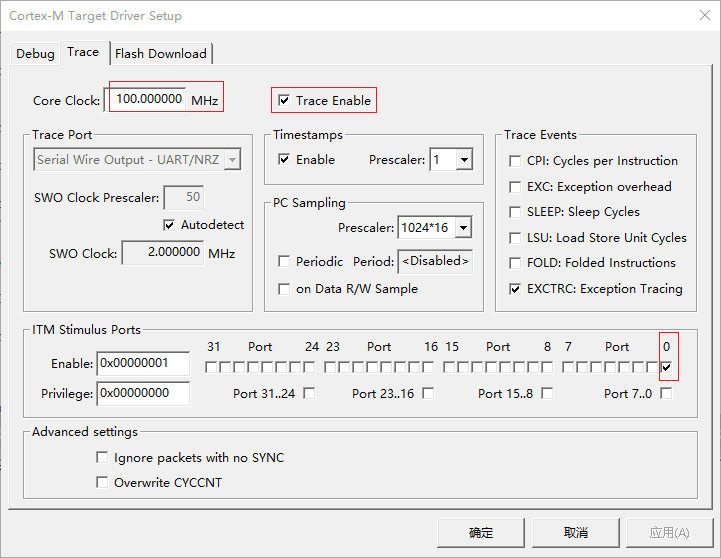Close the Cortex-M Target Driver Setup dialog
Viewport: 721px width, 558px height.
click(x=705, y=15)
